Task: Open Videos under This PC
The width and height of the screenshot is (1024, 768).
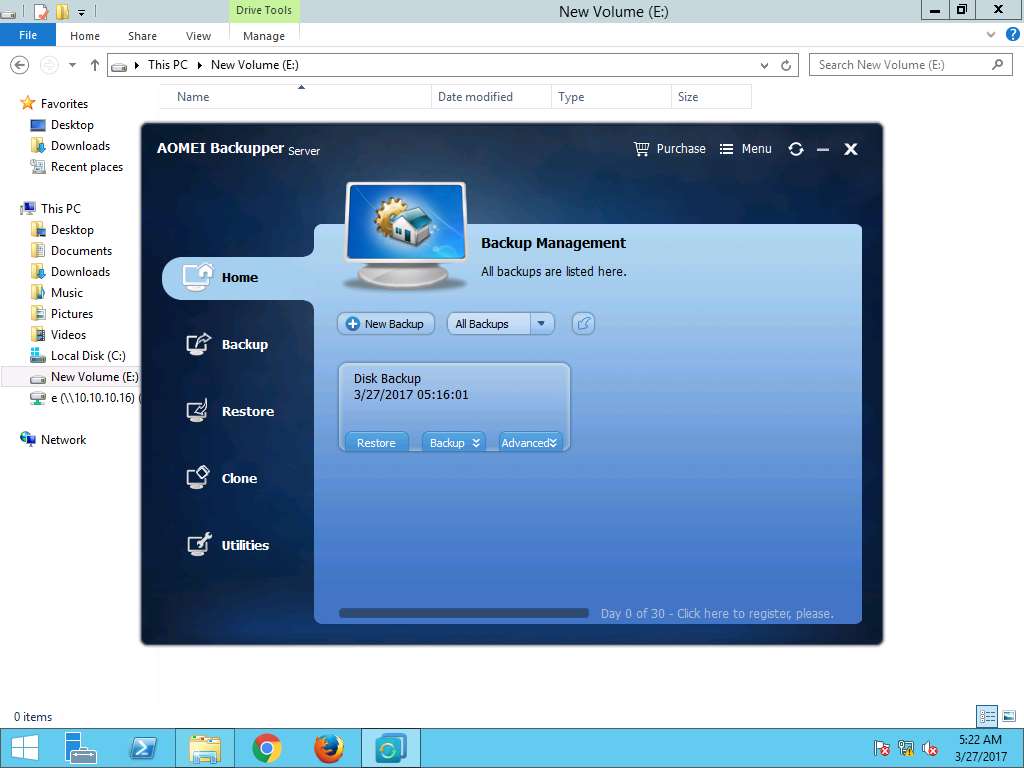Action: [59, 334]
